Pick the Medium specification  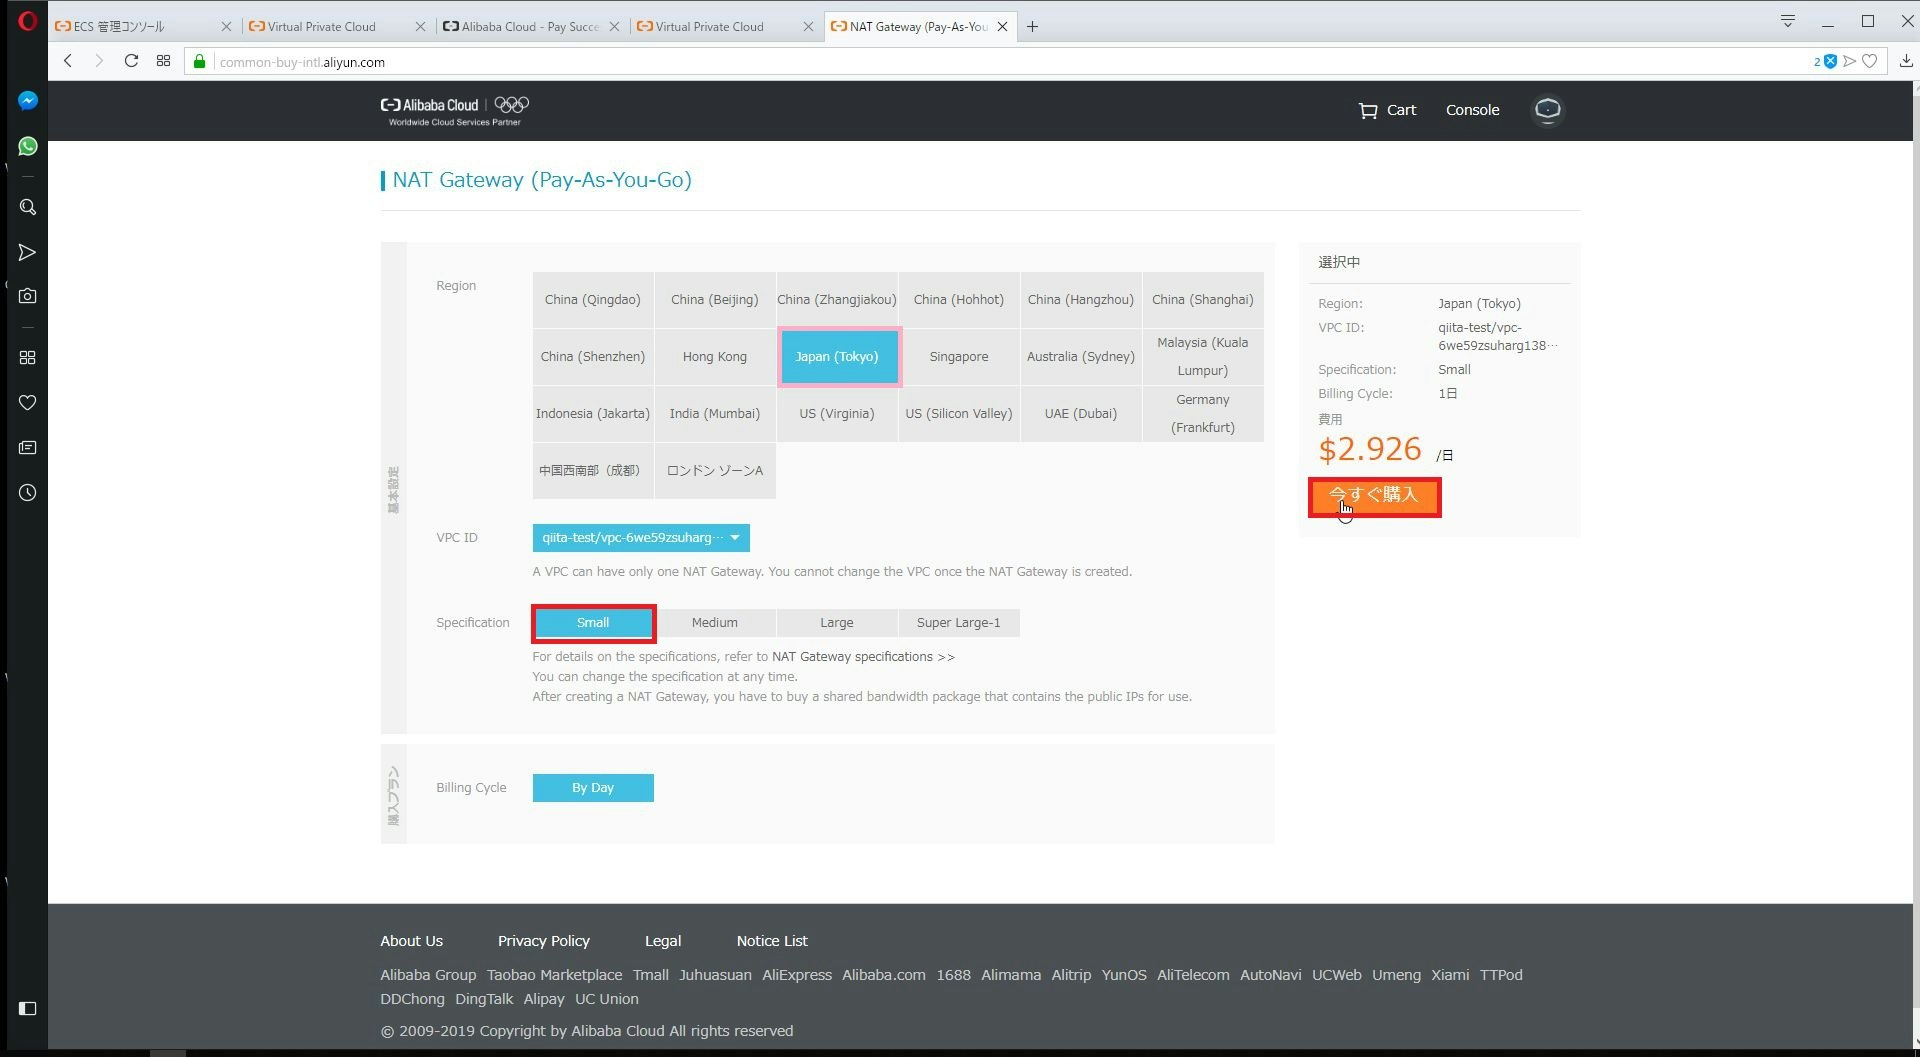(715, 623)
